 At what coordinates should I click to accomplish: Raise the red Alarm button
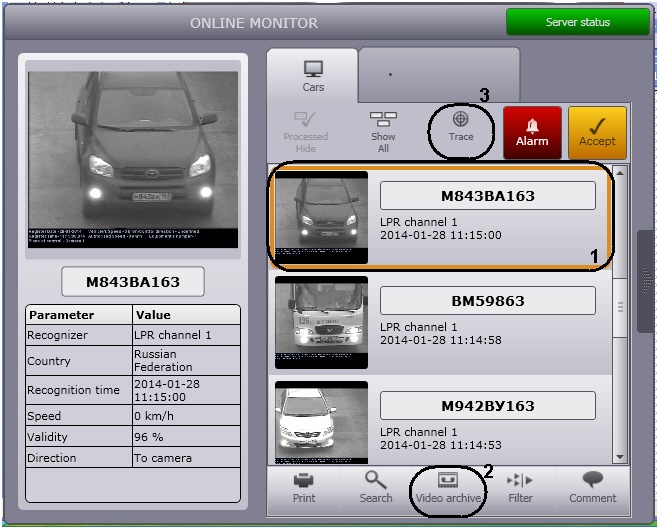pyautogui.click(x=532, y=133)
